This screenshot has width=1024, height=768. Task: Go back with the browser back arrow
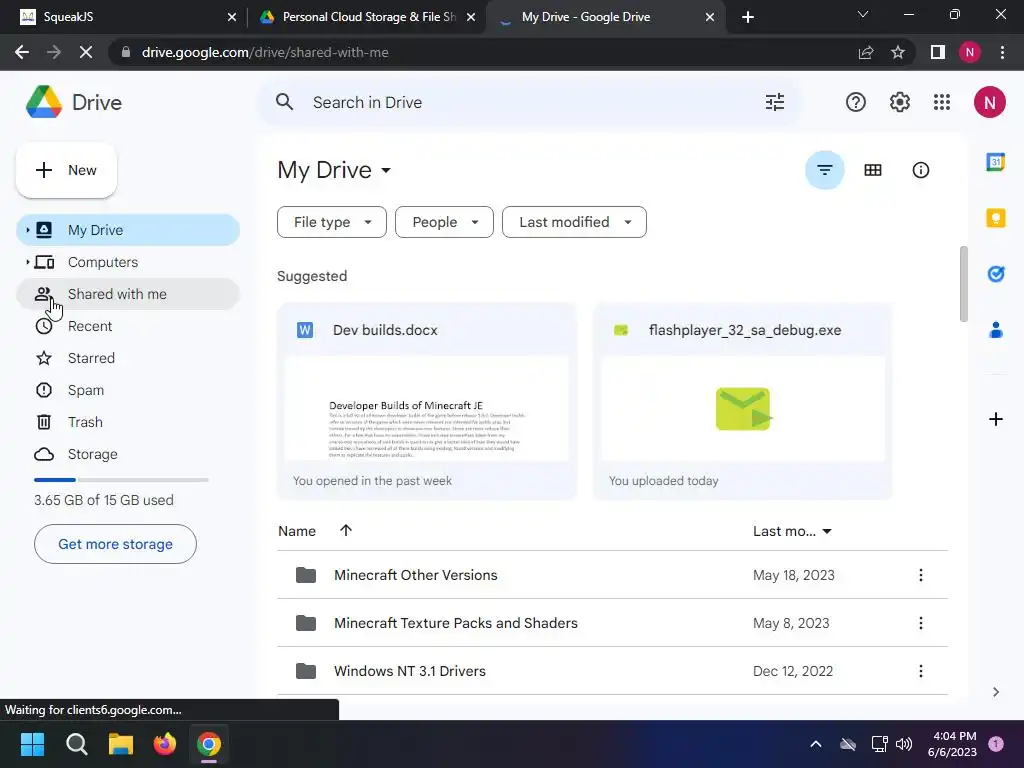pyautogui.click(x=22, y=52)
